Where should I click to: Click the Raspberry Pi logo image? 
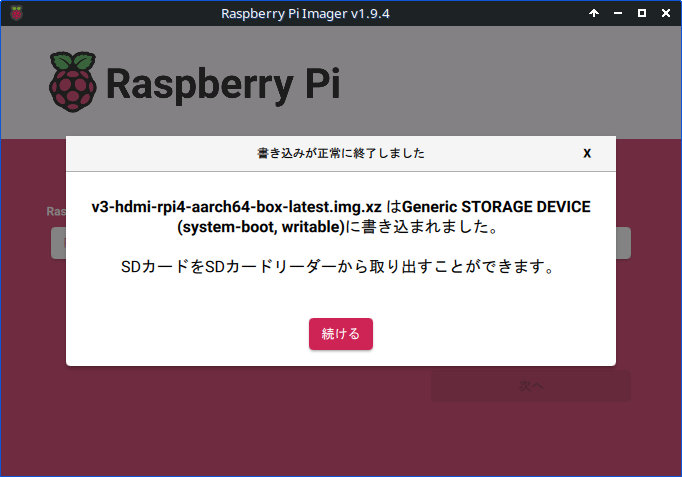click(194, 82)
